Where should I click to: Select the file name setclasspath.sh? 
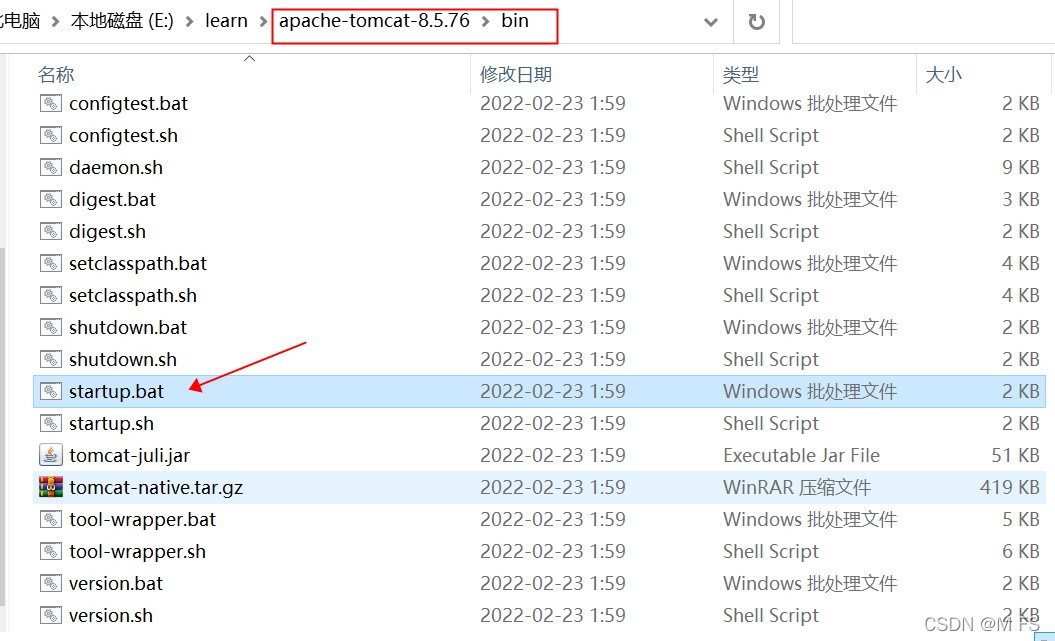coord(133,295)
